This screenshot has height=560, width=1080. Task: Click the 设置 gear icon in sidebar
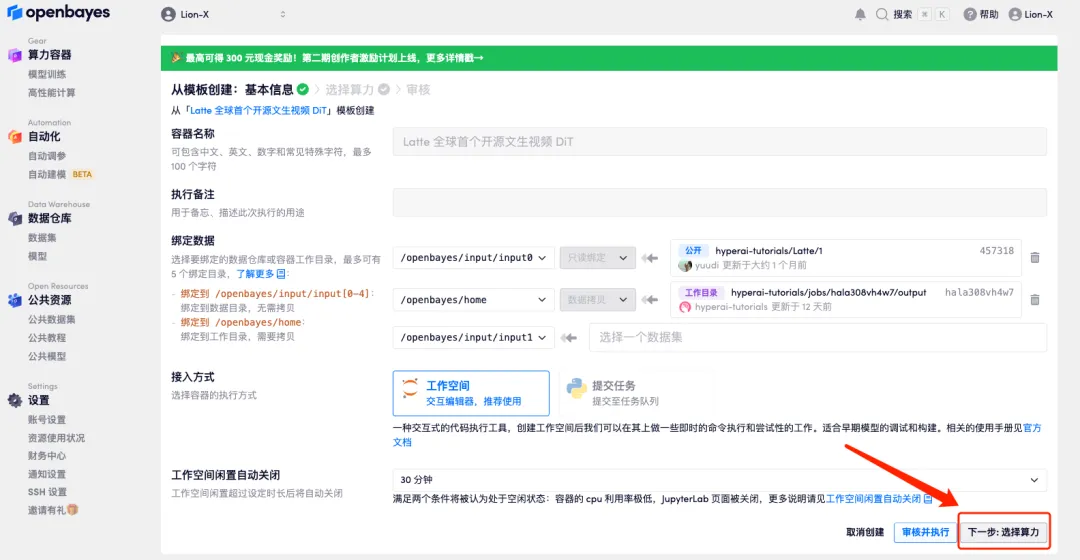15,400
